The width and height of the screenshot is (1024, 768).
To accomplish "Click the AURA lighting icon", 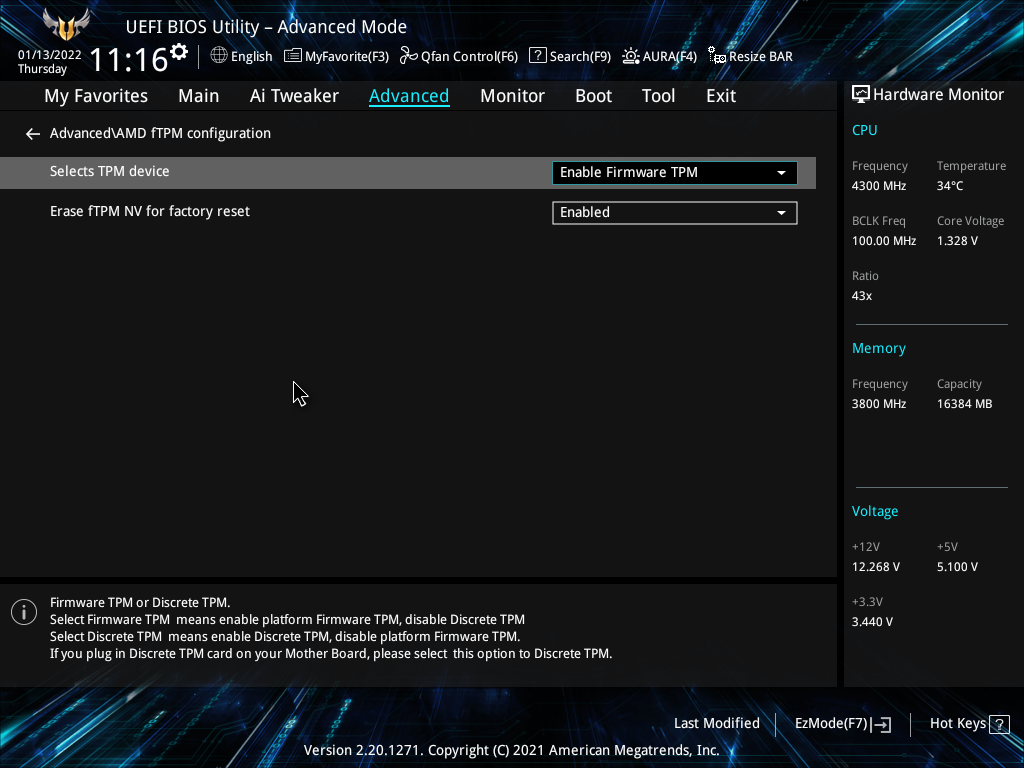I will pyautogui.click(x=631, y=56).
